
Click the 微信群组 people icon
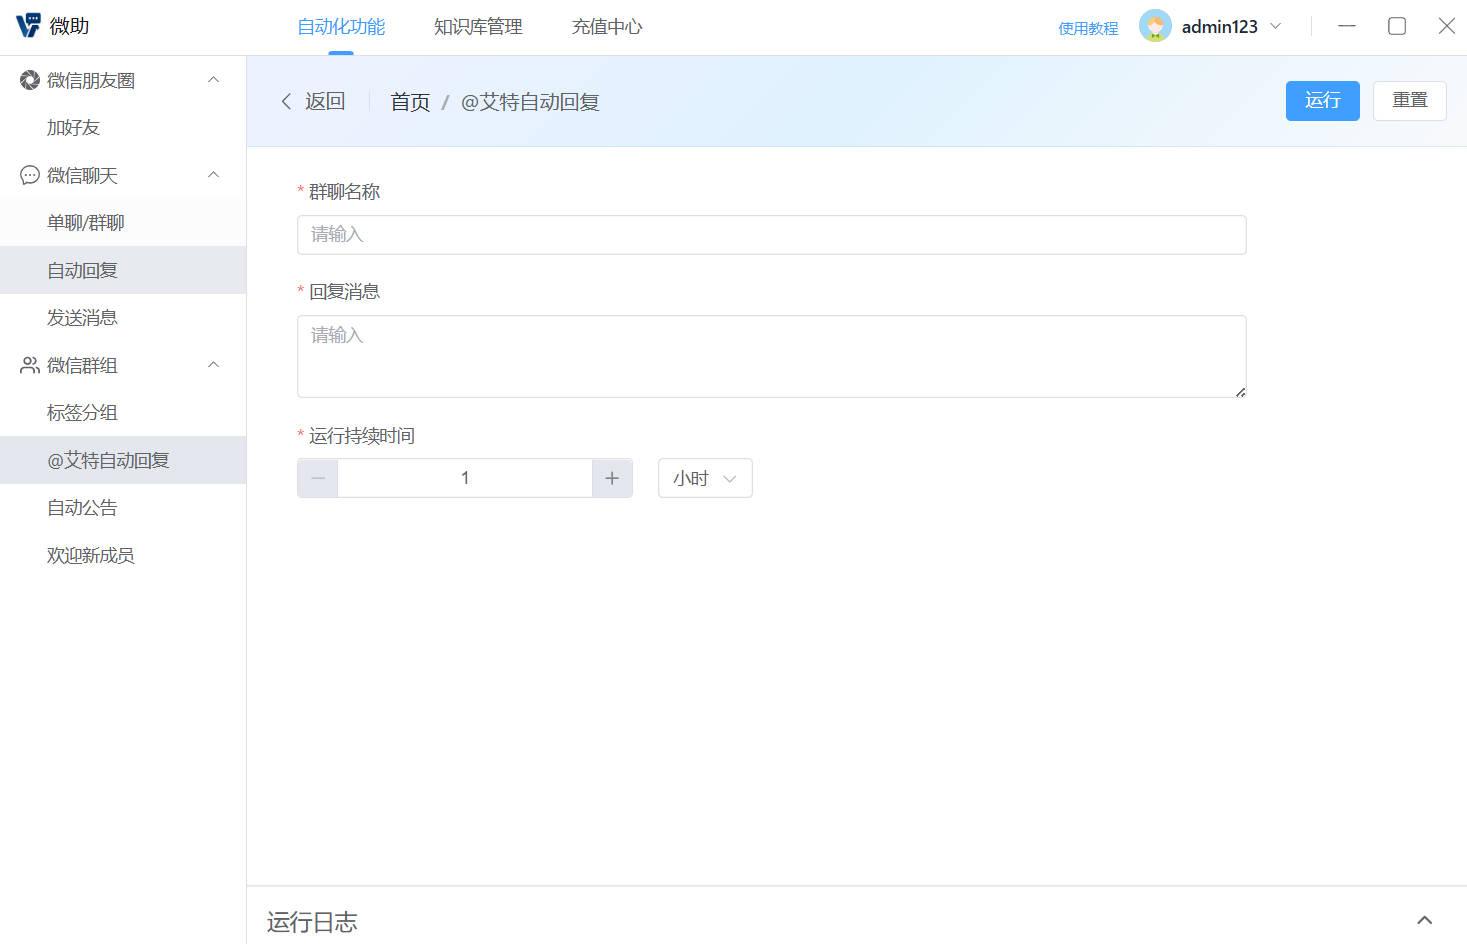point(30,365)
